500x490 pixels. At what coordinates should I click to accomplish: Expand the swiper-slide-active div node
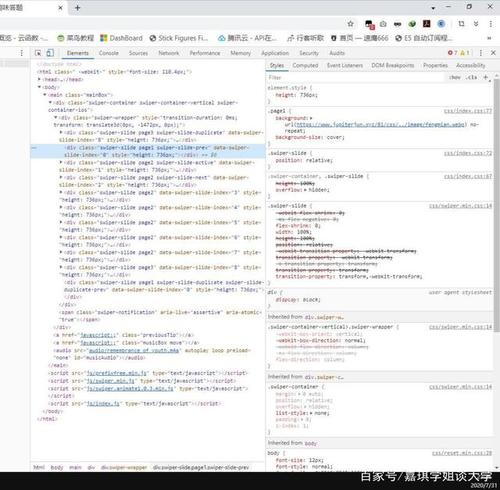(x=61, y=162)
